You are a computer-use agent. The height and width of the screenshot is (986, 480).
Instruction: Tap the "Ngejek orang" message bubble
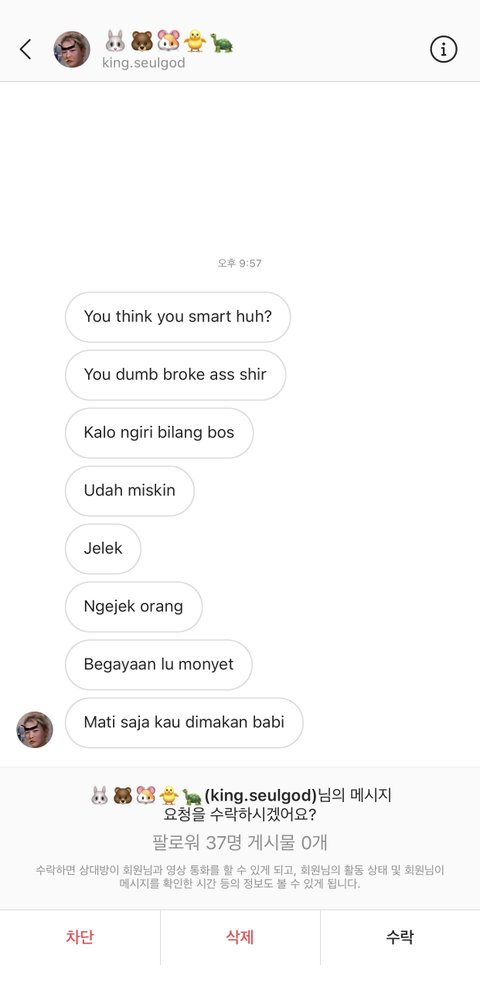pos(134,606)
